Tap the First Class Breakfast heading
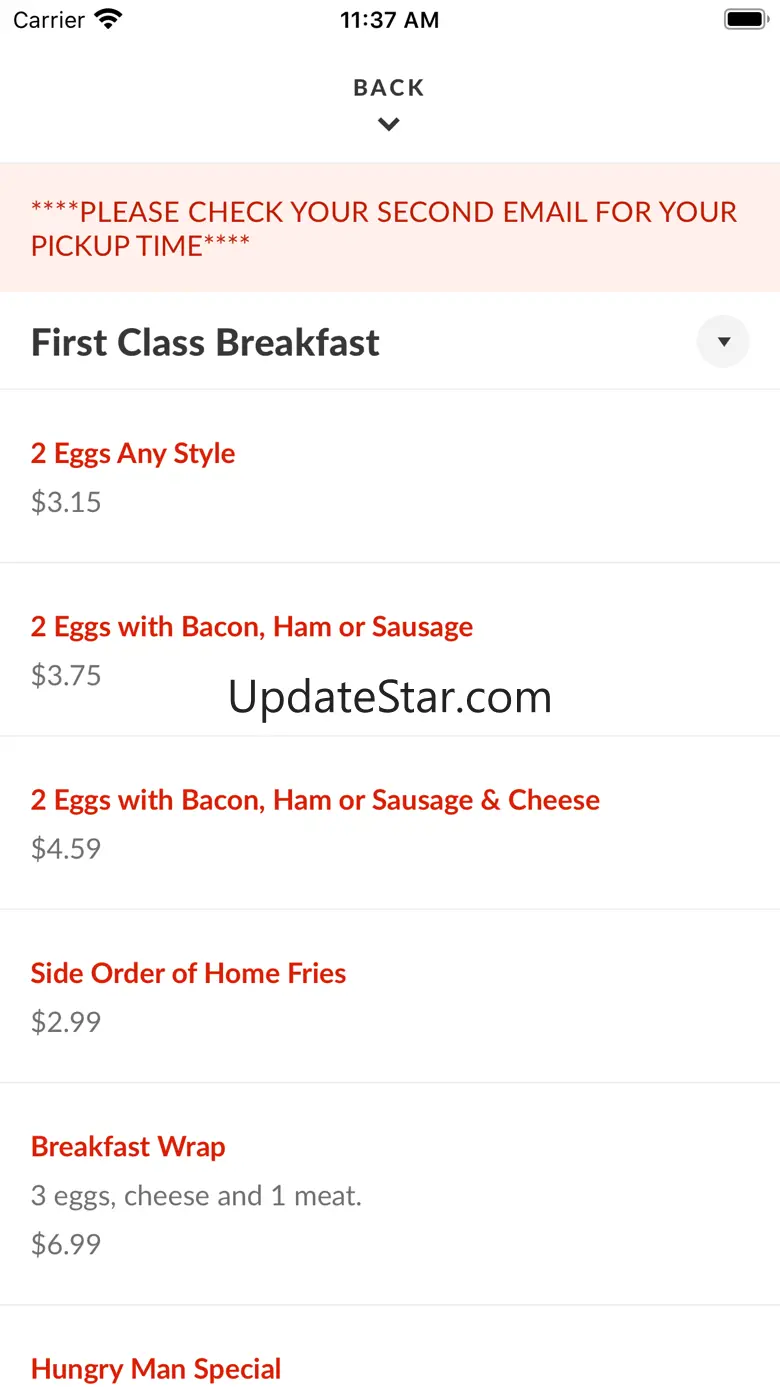 coord(205,343)
